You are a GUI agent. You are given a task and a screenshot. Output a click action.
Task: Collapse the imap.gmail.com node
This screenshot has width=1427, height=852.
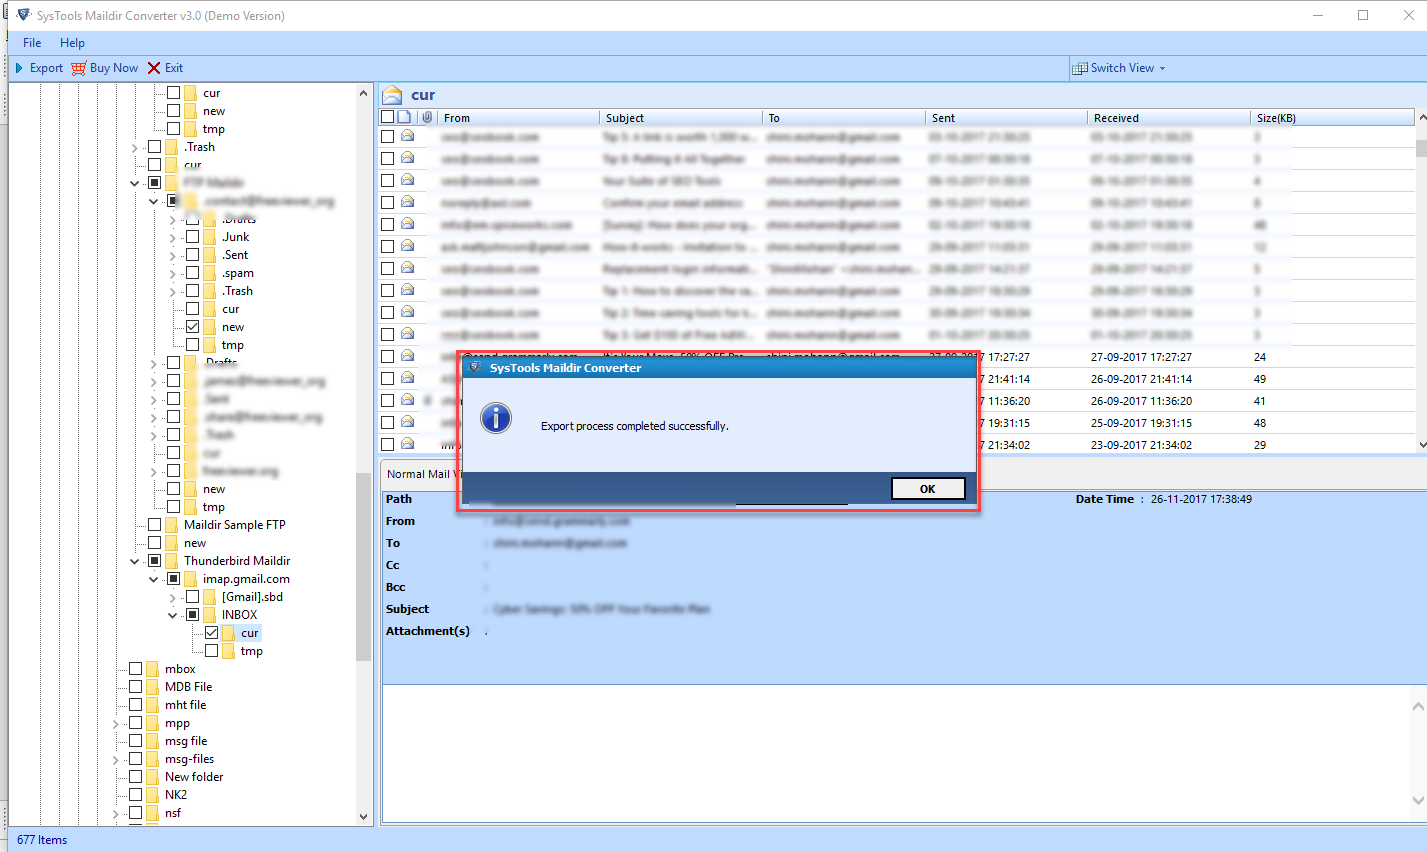tap(154, 579)
